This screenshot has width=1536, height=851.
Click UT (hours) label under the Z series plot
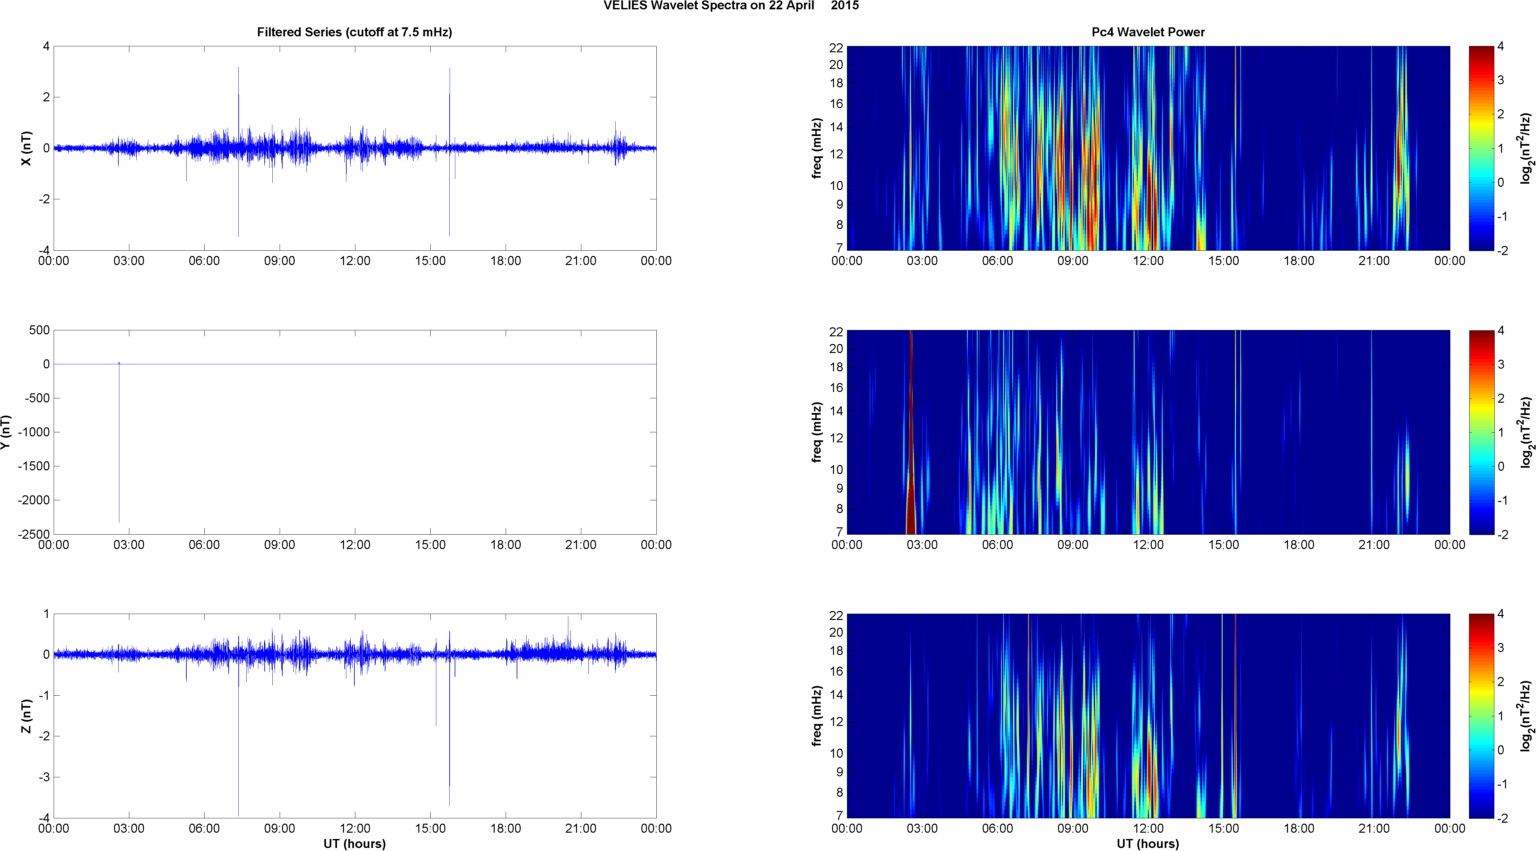point(355,844)
